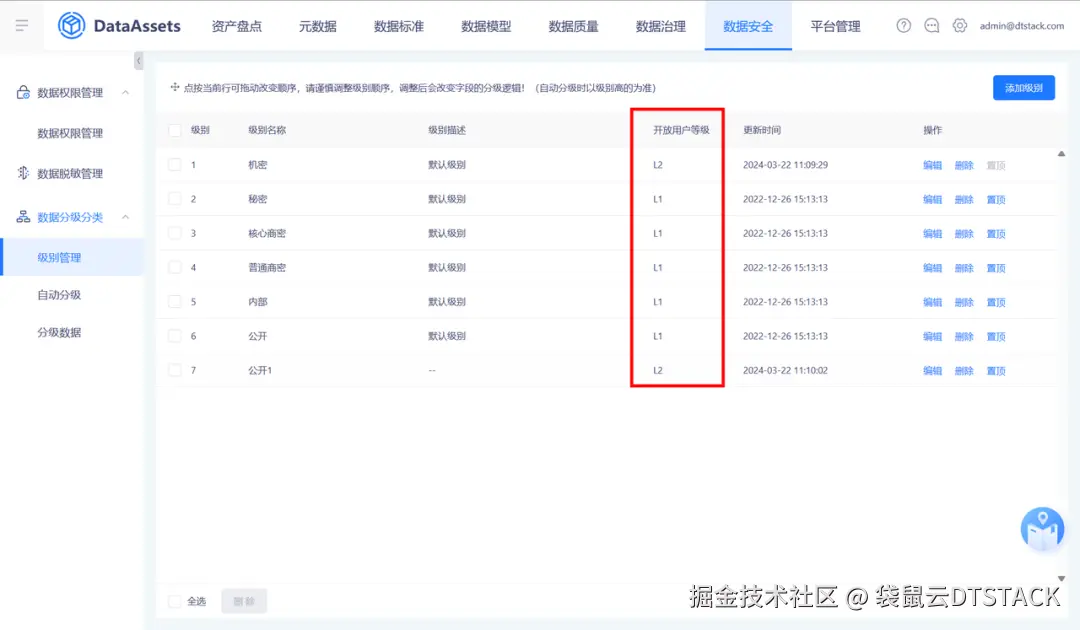Open the 数据治理 top menu
The height and width of the screenshot is (630, 1080).
(x=661, y=26)
